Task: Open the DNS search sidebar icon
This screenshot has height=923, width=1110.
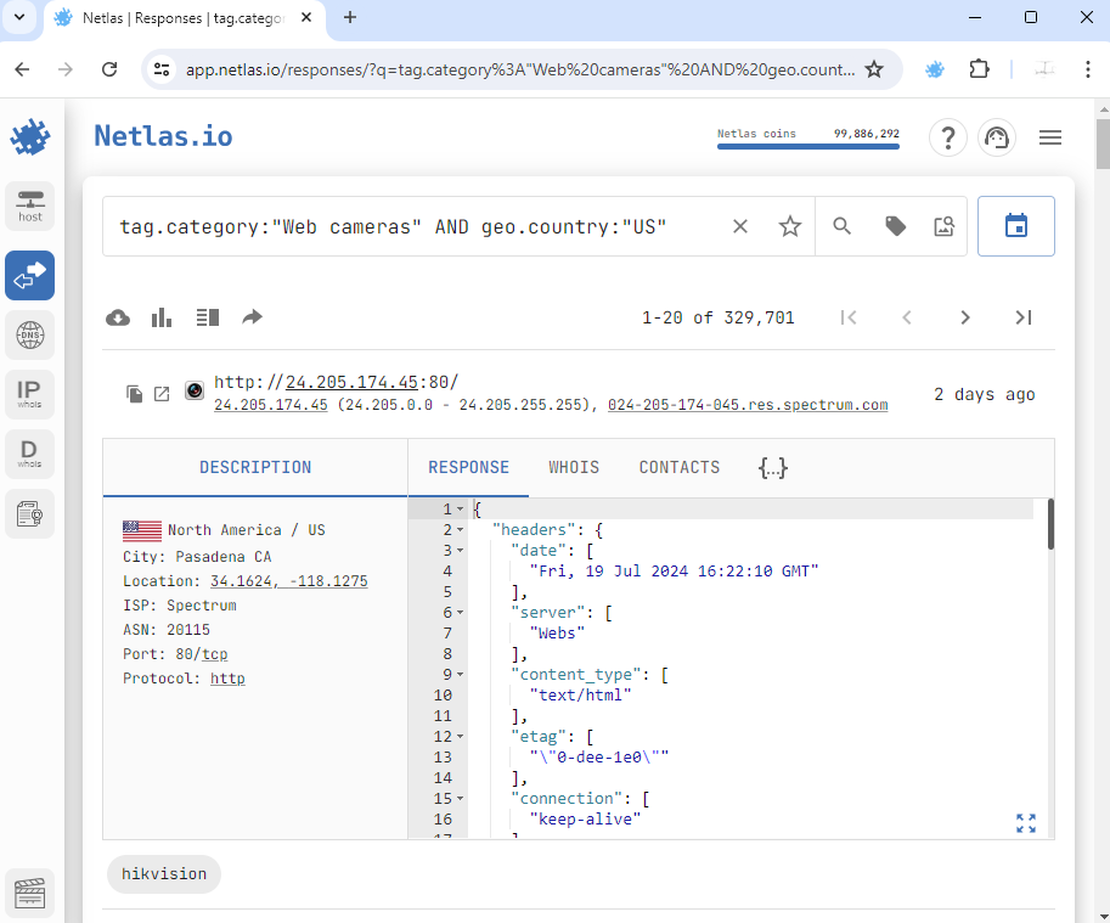Action: click(30, 335)
